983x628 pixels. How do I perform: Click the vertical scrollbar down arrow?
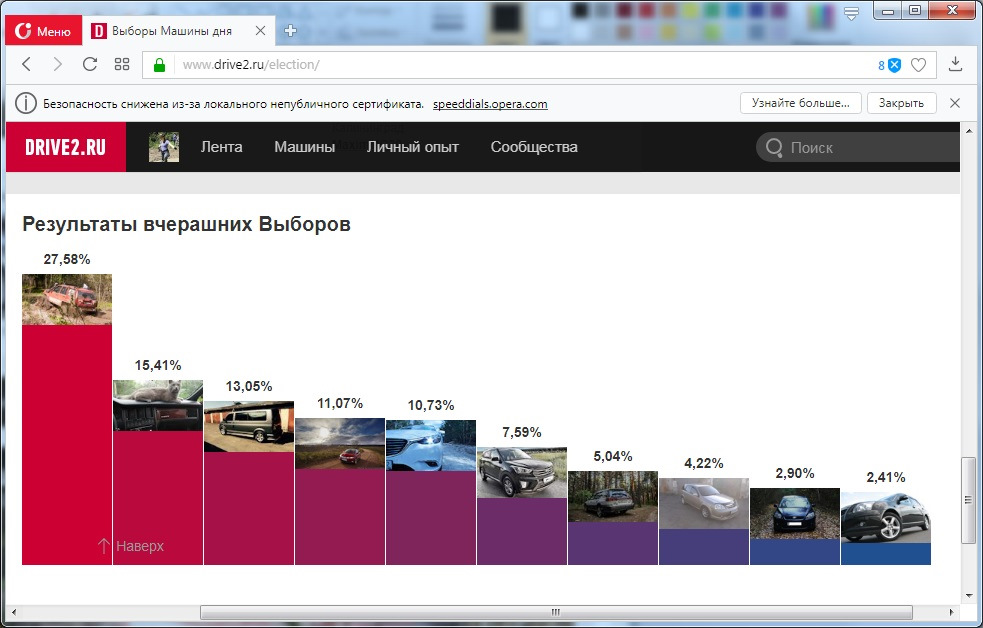tap(969, 596)
